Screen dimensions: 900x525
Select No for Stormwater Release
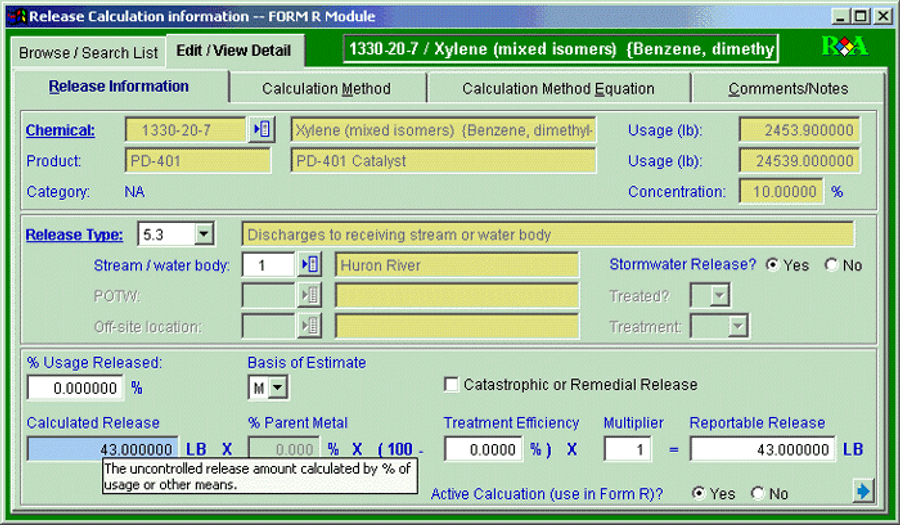click(831, 265)
